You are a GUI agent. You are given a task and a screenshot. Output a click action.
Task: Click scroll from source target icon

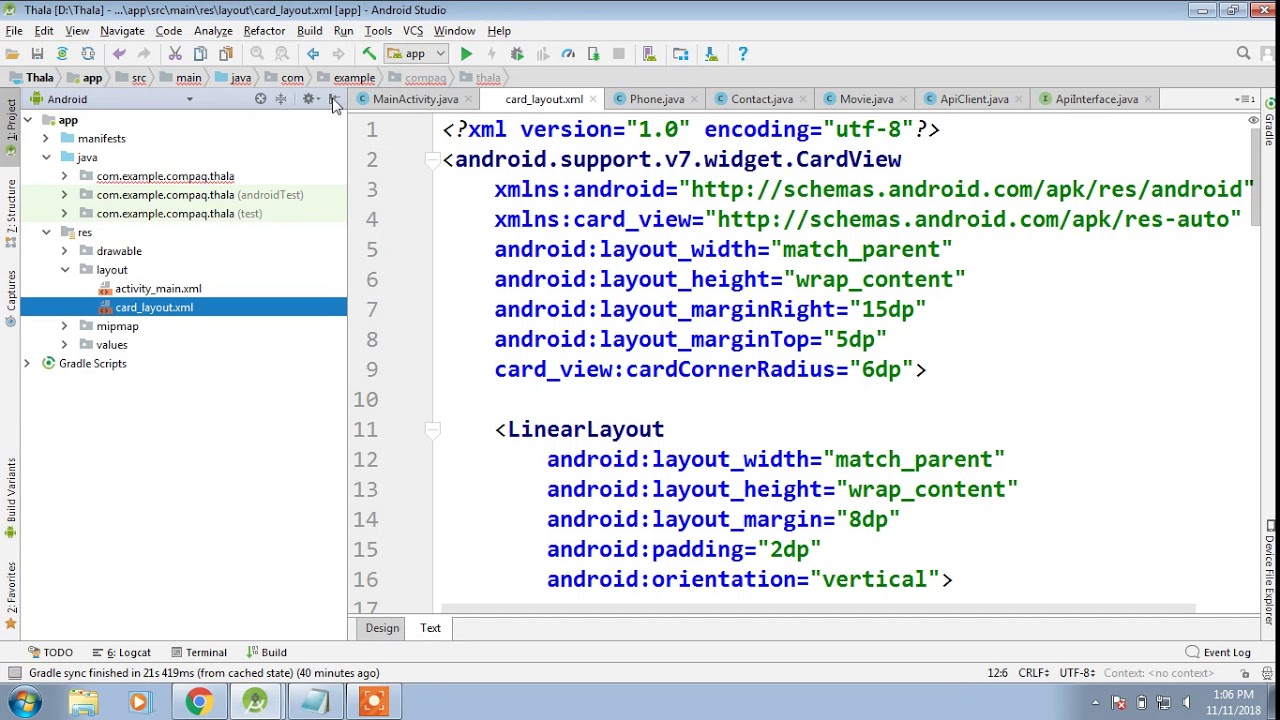point(260,99)
